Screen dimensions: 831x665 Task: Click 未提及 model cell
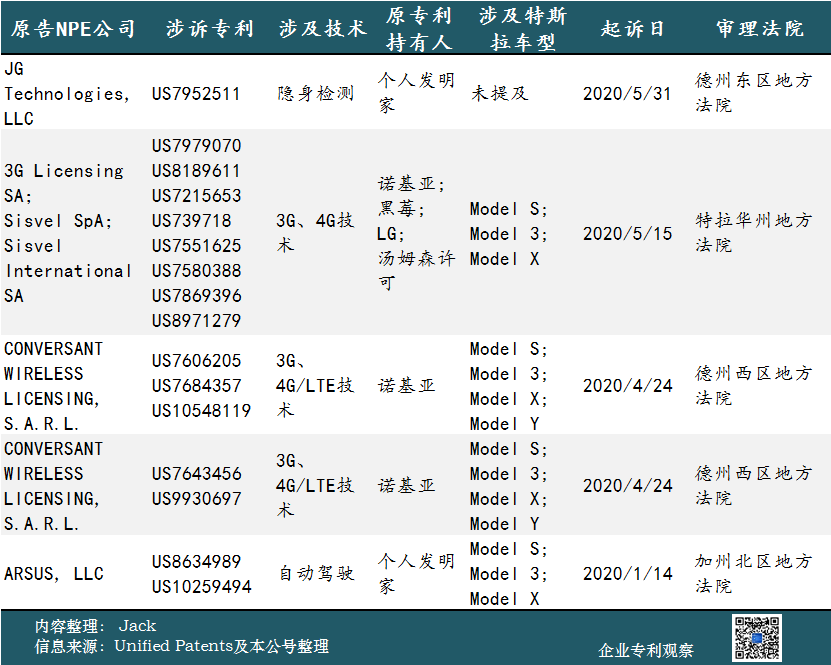pos(500,94)
